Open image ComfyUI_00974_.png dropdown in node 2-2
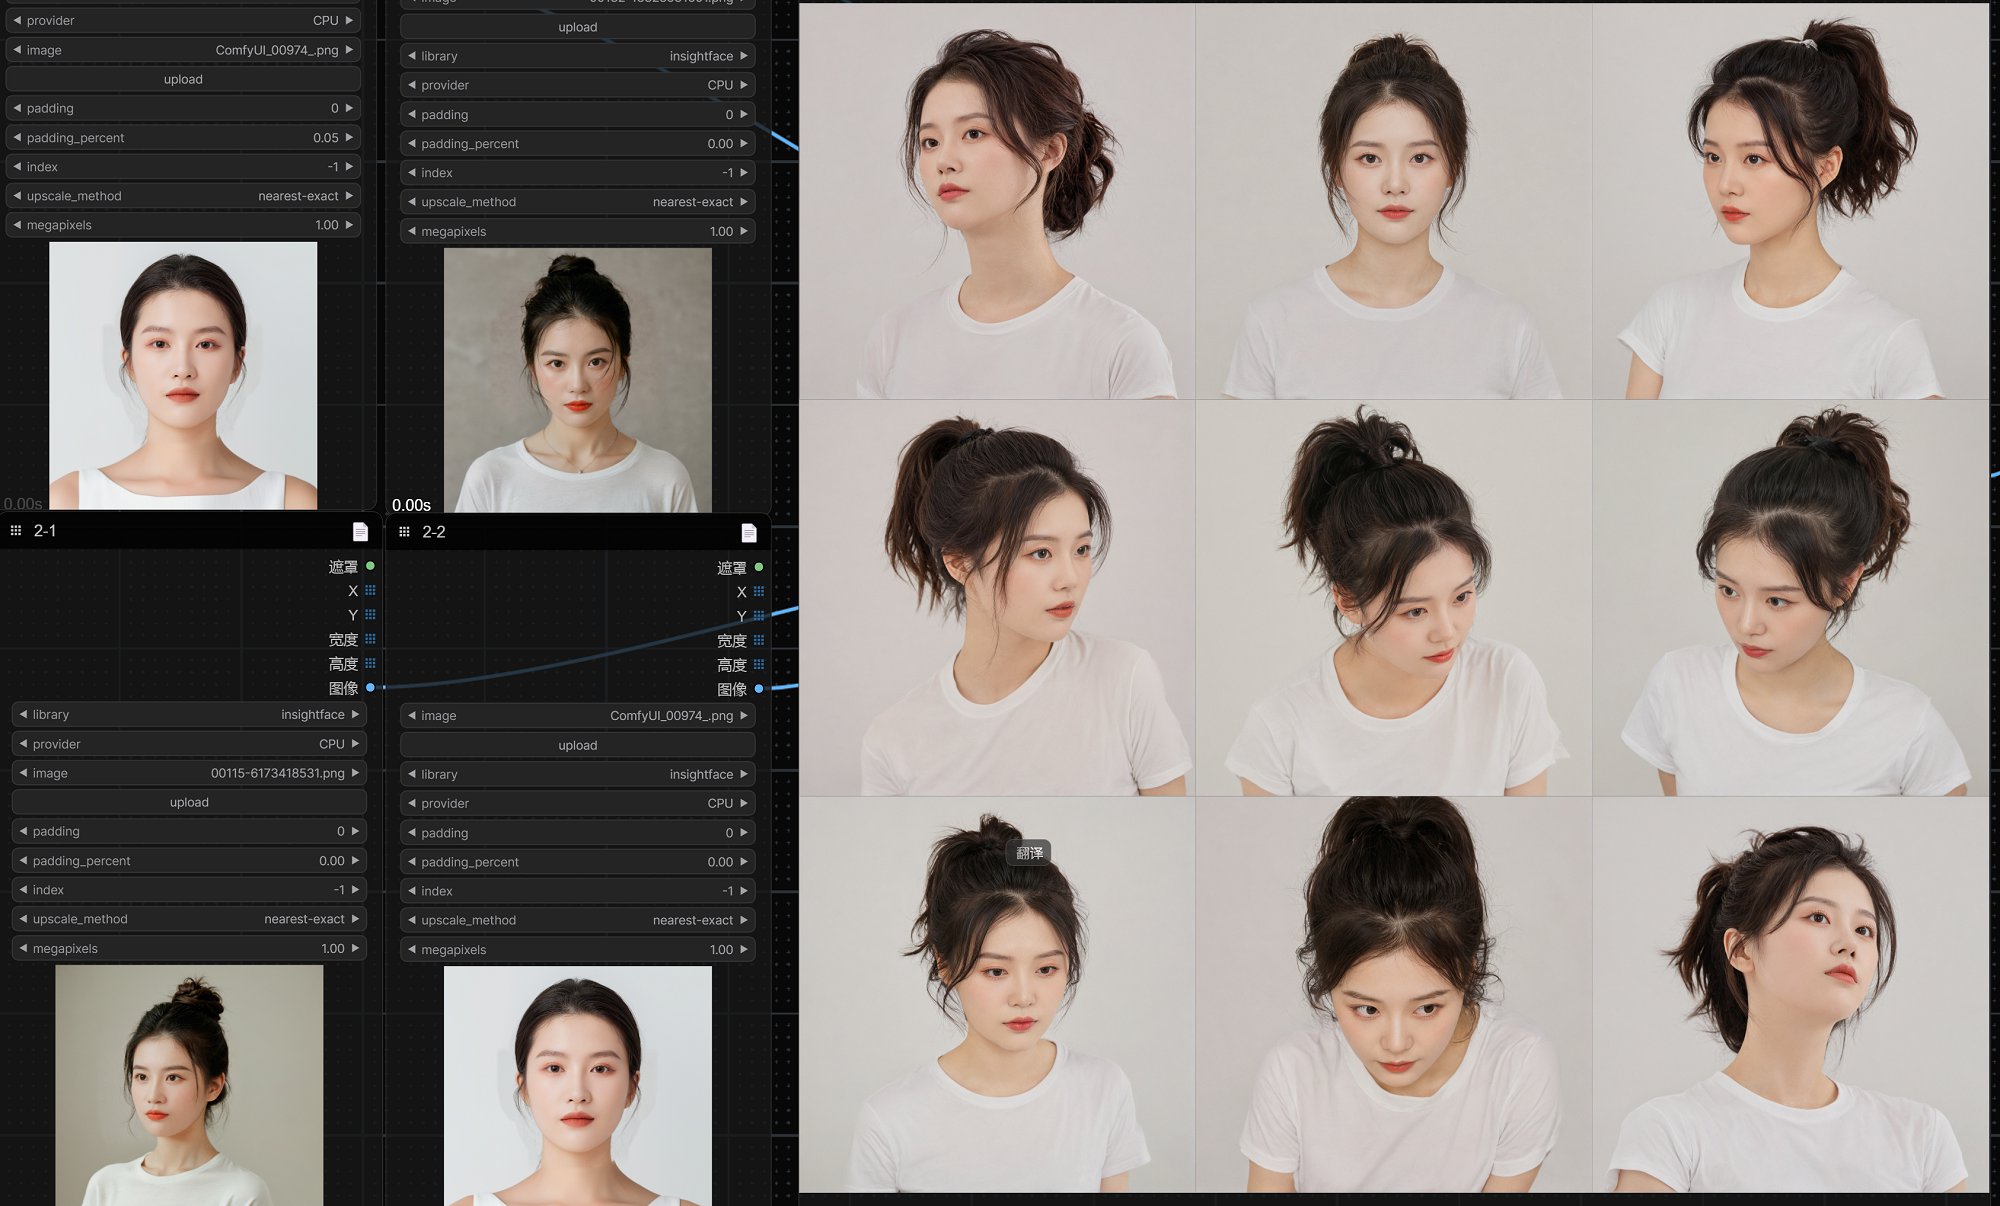Image resolution: width=2000 pixels, height=1206 pixels. (x=578, y=716)
